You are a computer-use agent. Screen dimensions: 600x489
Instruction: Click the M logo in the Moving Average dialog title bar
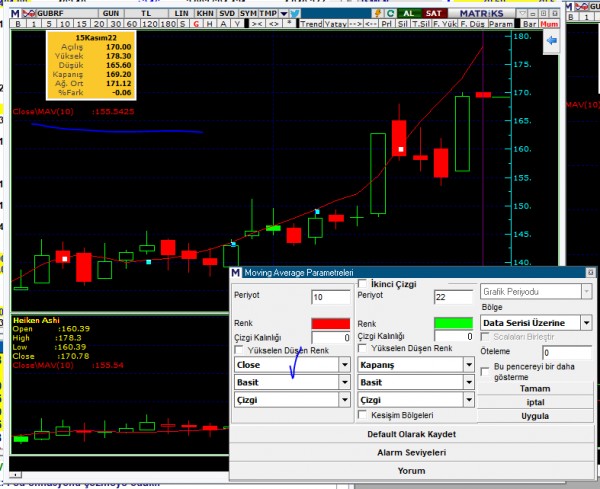[x=236, y=272]
